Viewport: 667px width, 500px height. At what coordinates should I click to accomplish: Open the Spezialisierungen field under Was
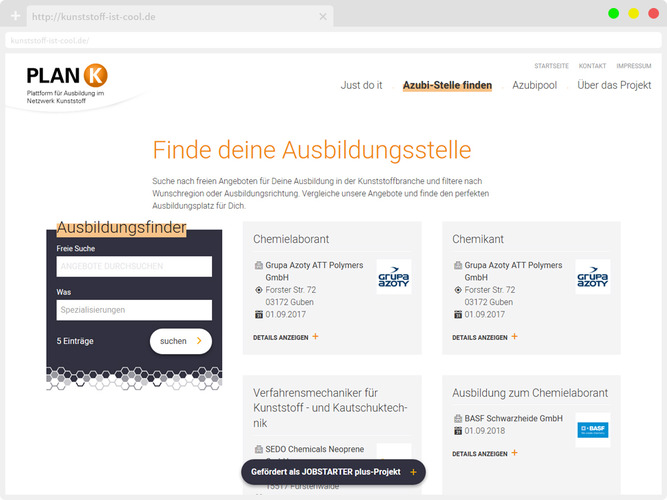click(134, 310)
